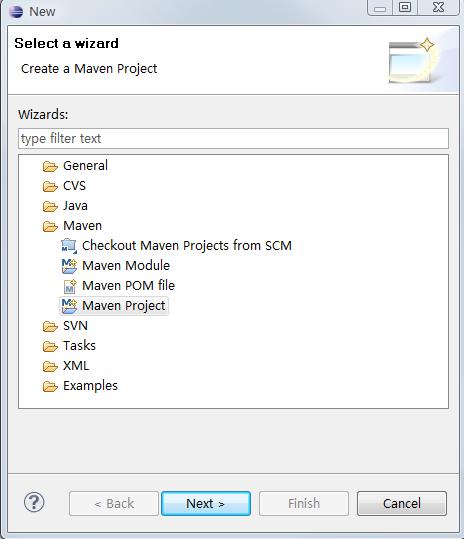Image resolution: width=464 pixels, height=539 pixels.
Task: Cancel the New wizard dialog
Action: pos(402,504)
